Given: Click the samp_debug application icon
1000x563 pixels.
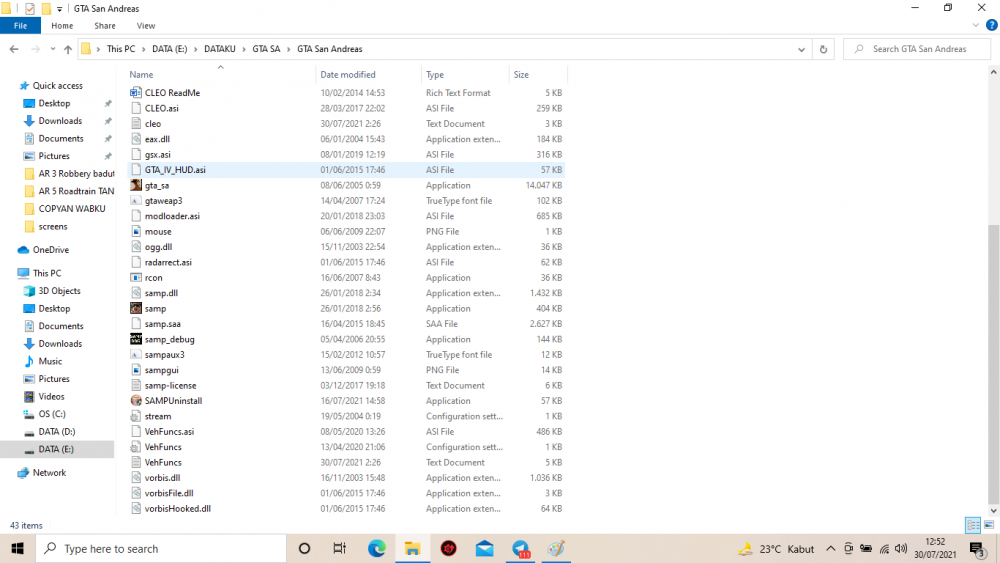Looking at the screenshot, I should tap(136, 339).
